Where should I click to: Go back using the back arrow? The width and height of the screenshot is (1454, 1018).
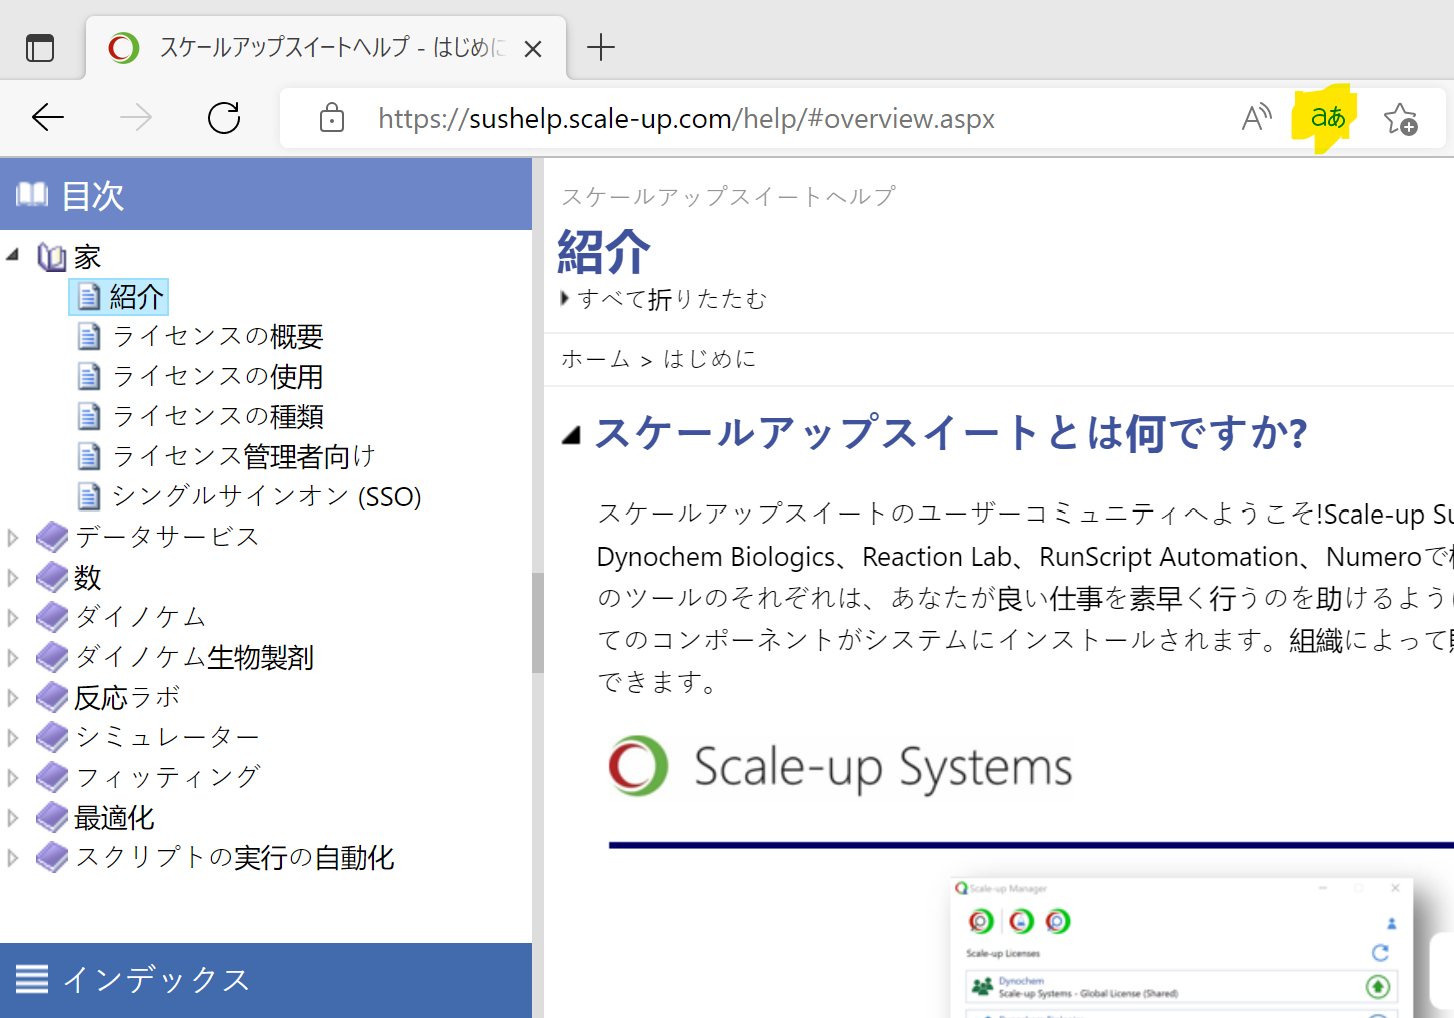[x=47, y=117]
